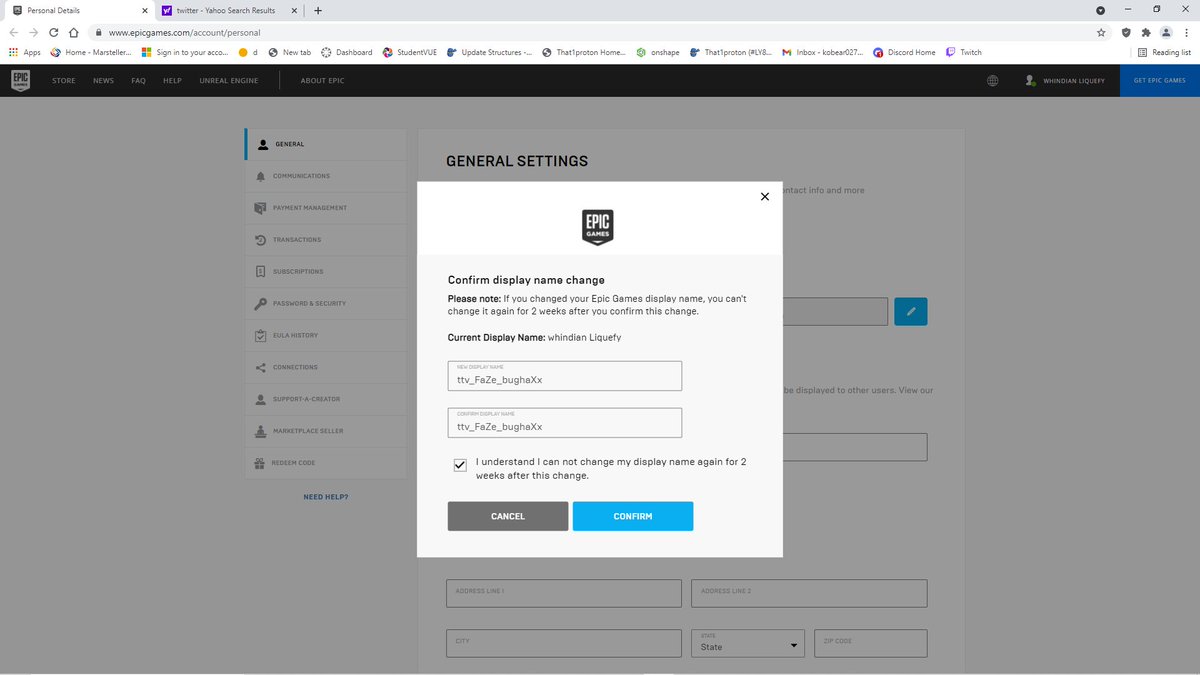Screen dimensions: 1200x675
Task: Open the Home - Marsteller bookmark
Action: pos(90,52)
